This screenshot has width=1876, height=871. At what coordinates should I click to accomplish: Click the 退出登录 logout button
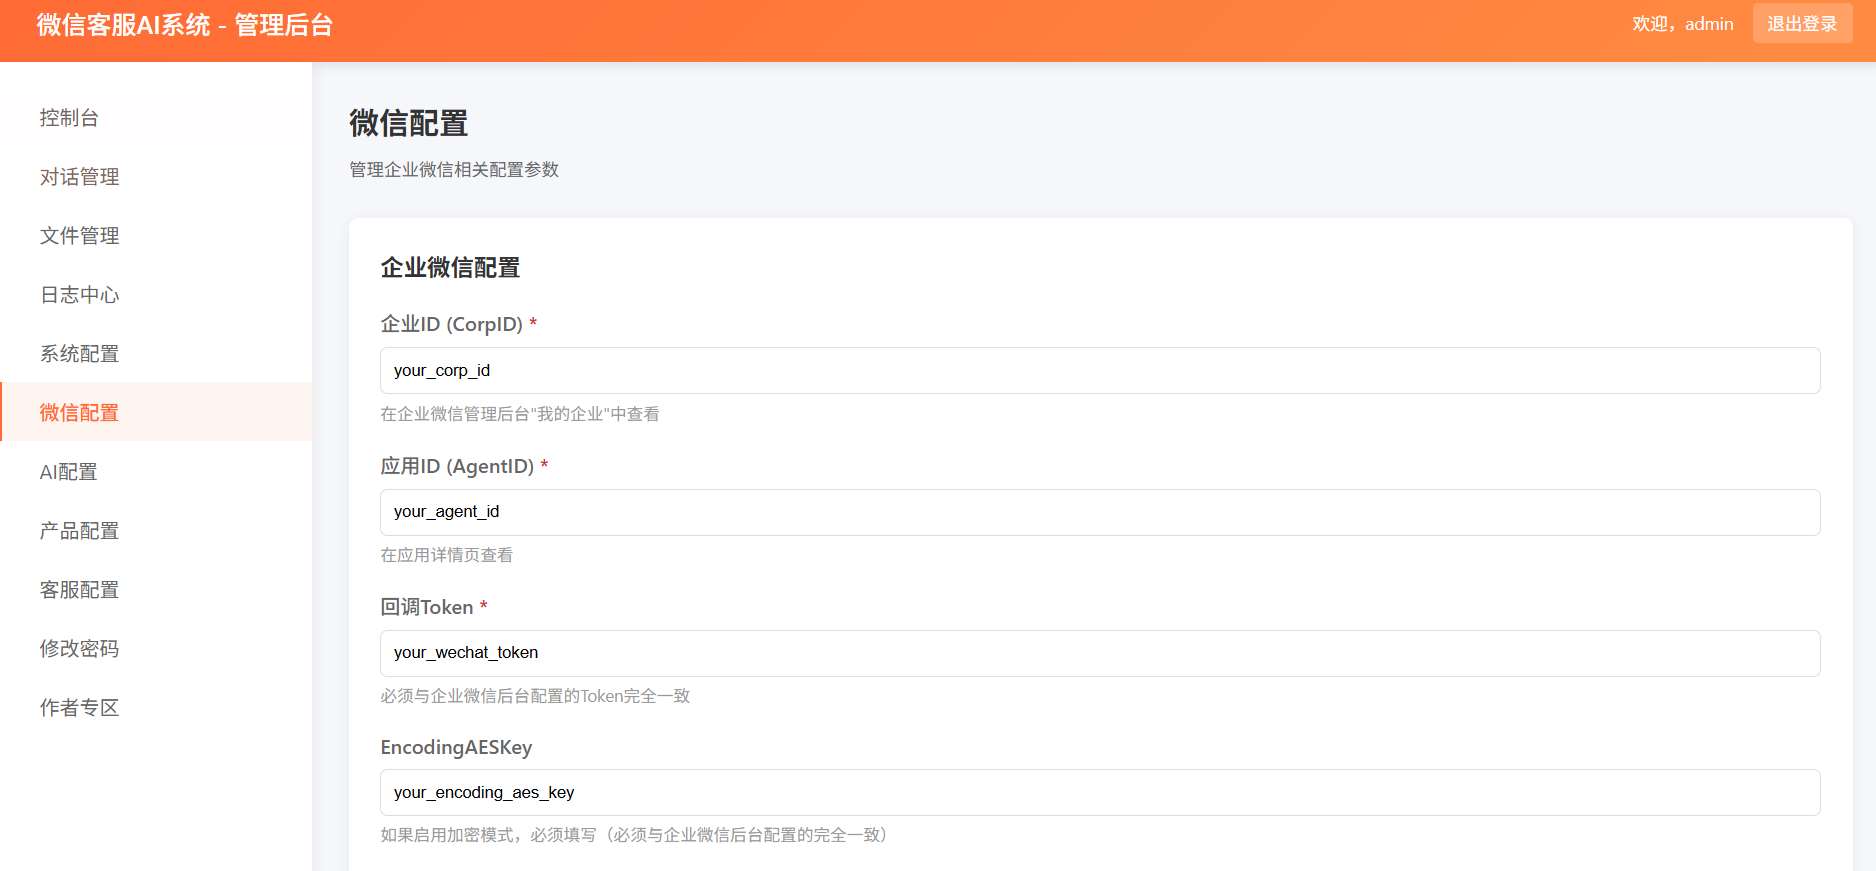[1801, 24]
